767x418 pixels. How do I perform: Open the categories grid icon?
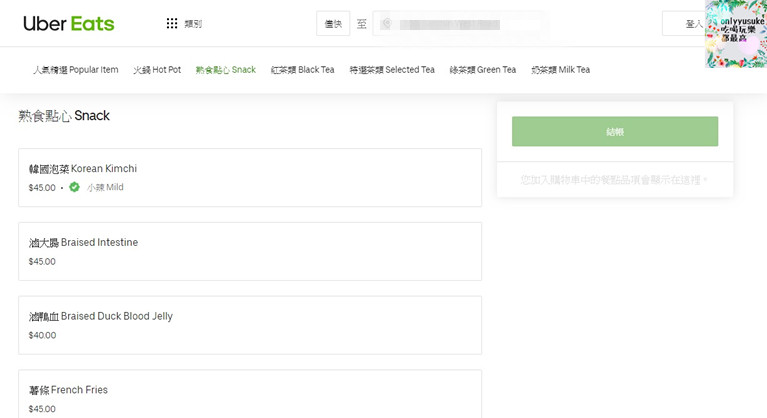[x=172, y=24]
